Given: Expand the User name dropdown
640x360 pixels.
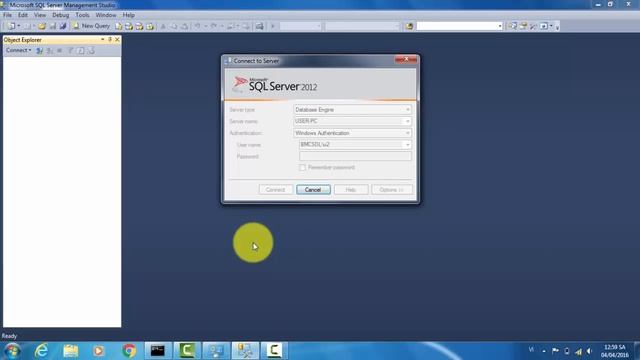Looking at the screenshot, I should click(407, 144).
